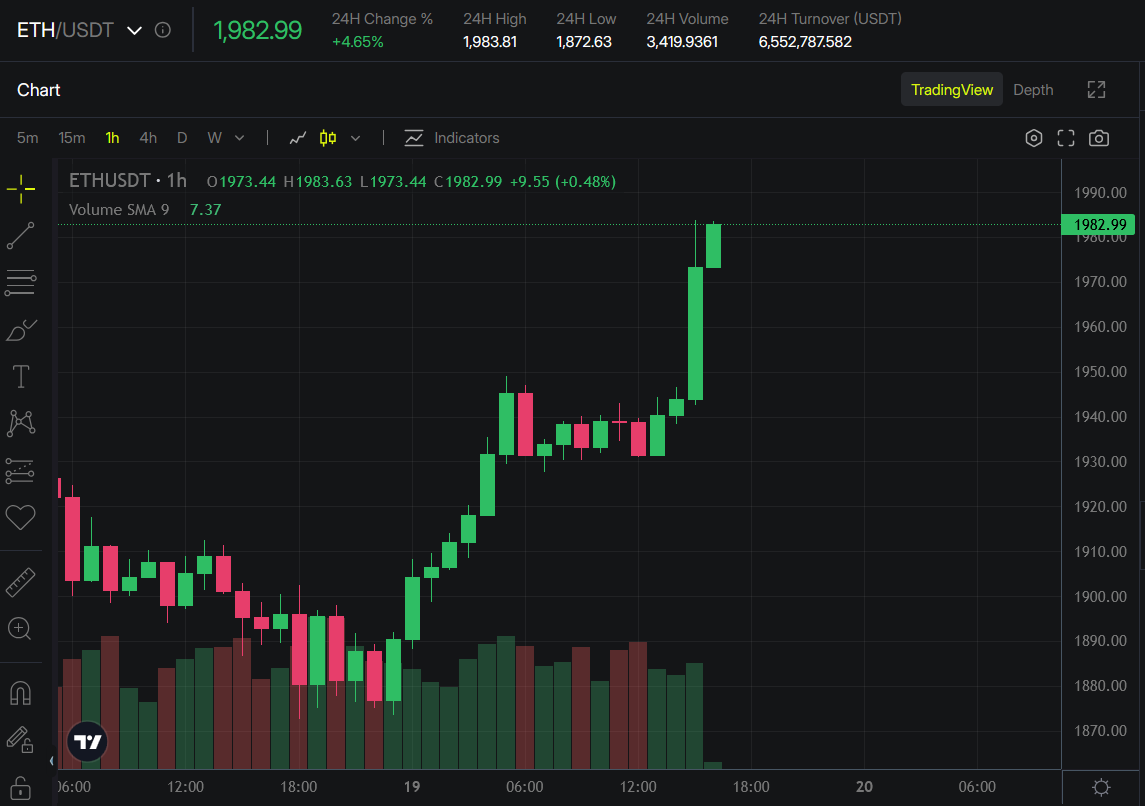Click the date 20 on the time axis
Viewport: 1145px width, 806px height.
[x=864, y=786]
